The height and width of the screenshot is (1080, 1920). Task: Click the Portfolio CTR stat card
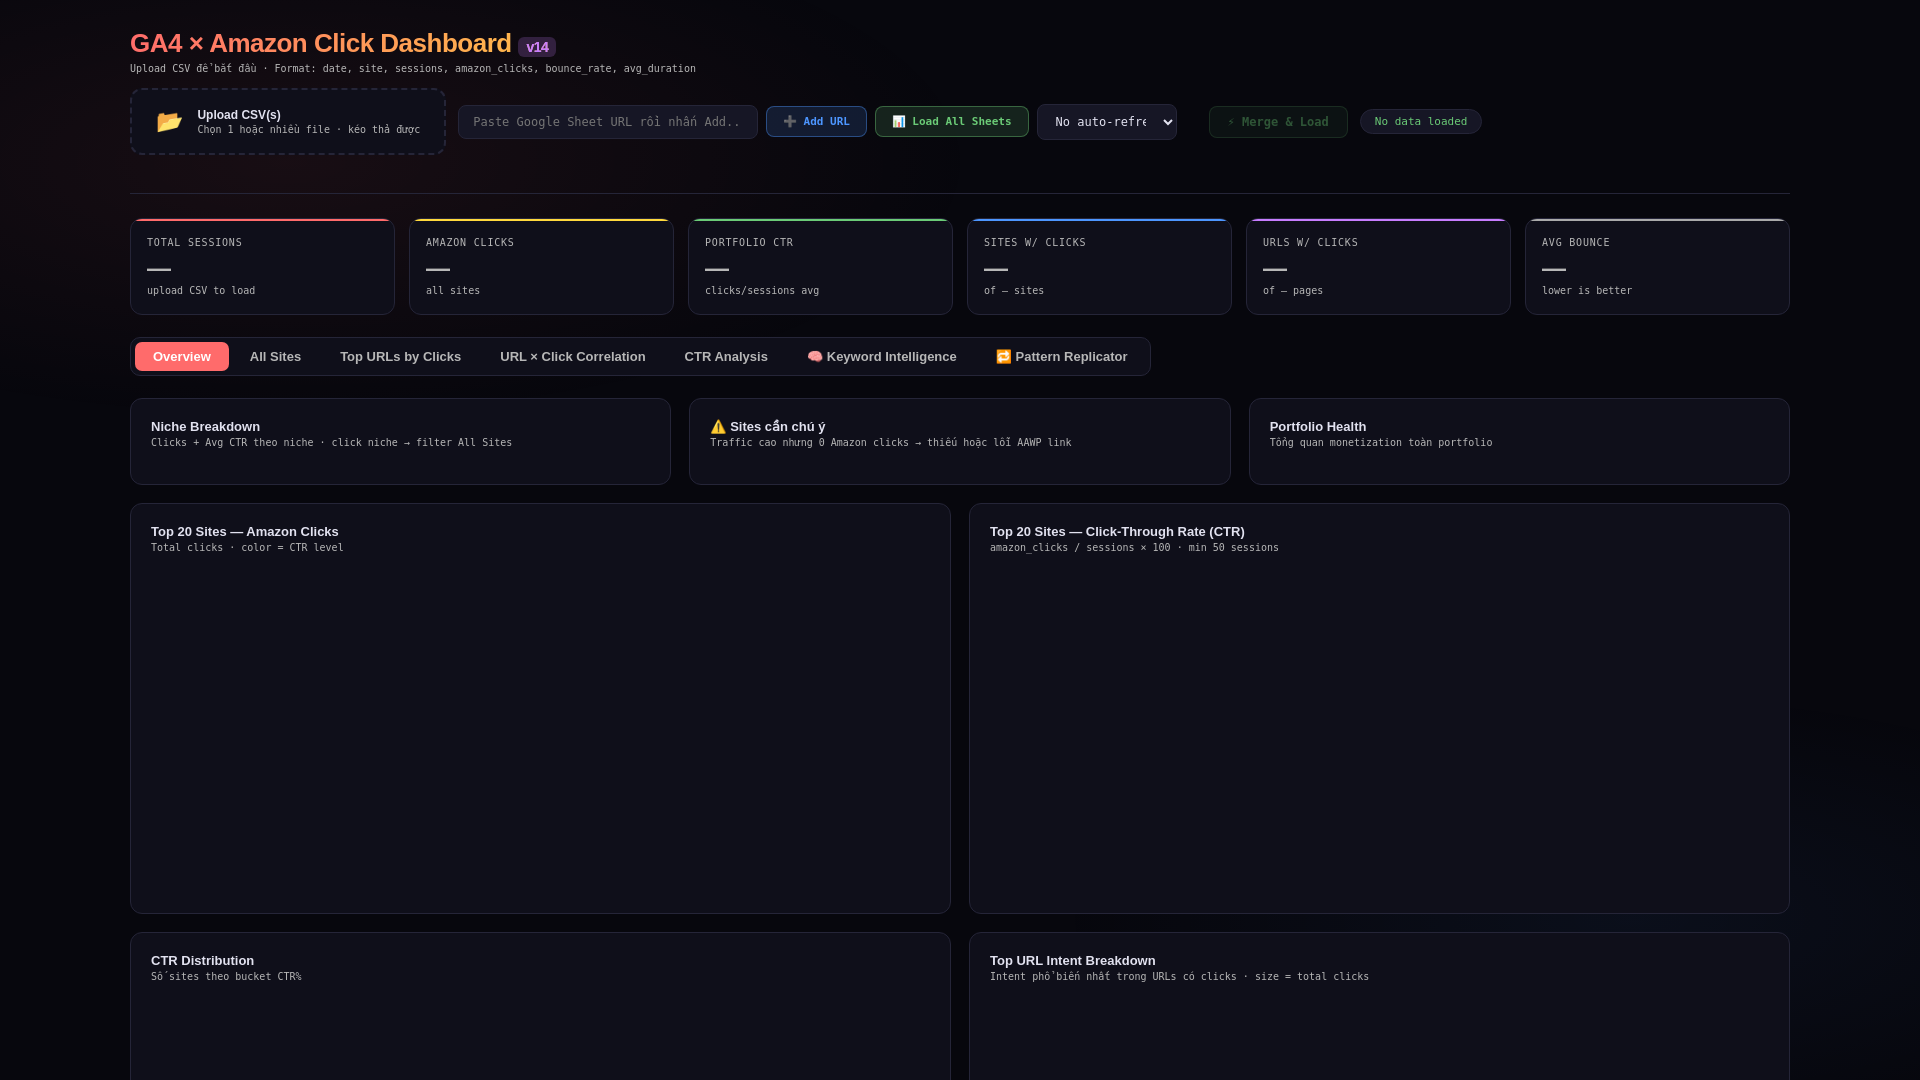tap(820, 267)
